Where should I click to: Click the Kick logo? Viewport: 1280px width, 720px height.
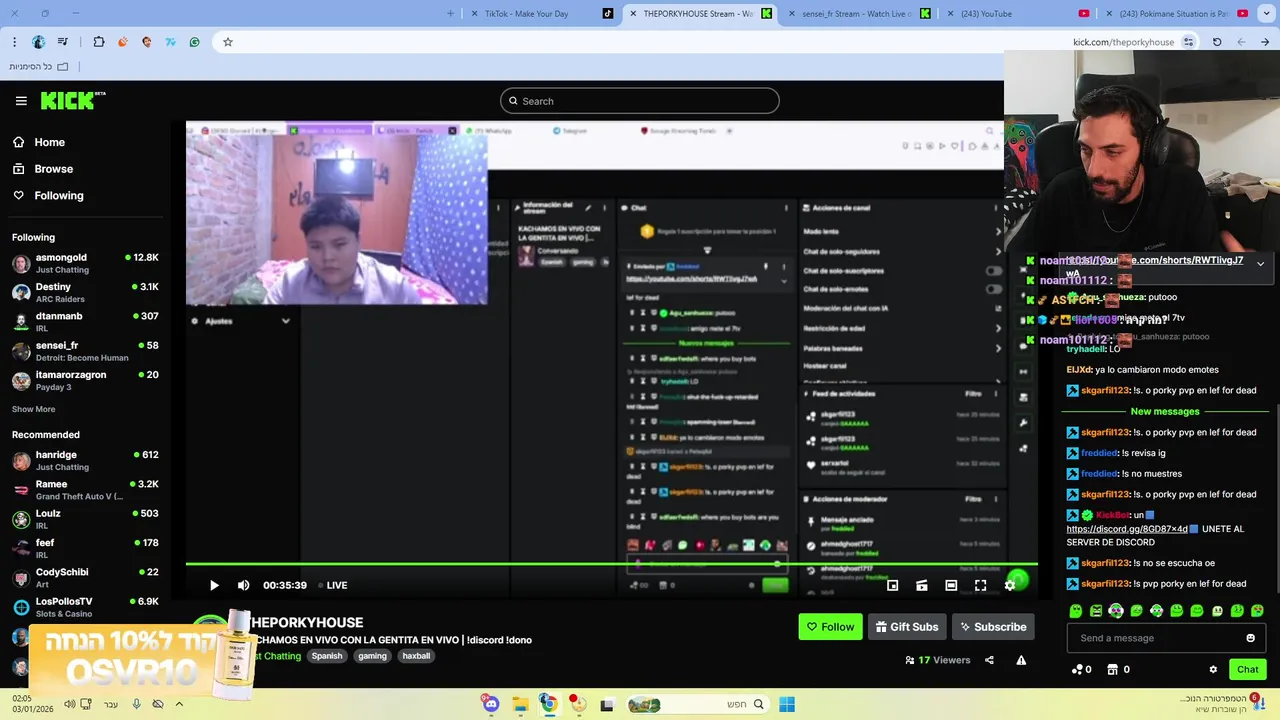73,100
